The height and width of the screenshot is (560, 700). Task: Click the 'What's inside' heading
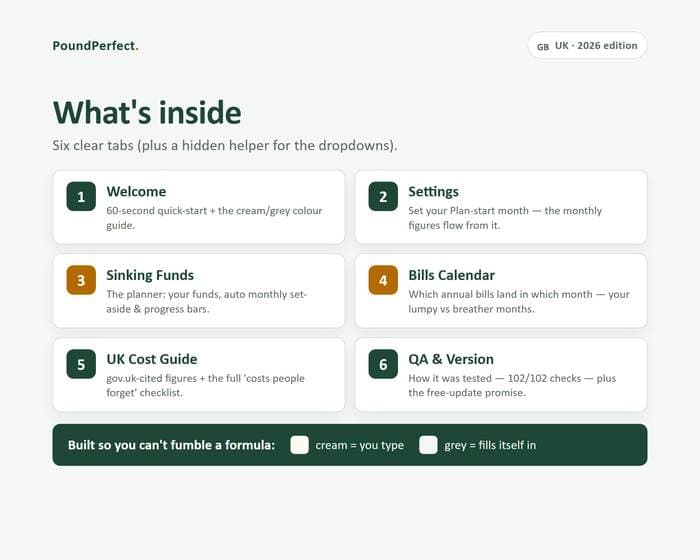click(147, 112)
